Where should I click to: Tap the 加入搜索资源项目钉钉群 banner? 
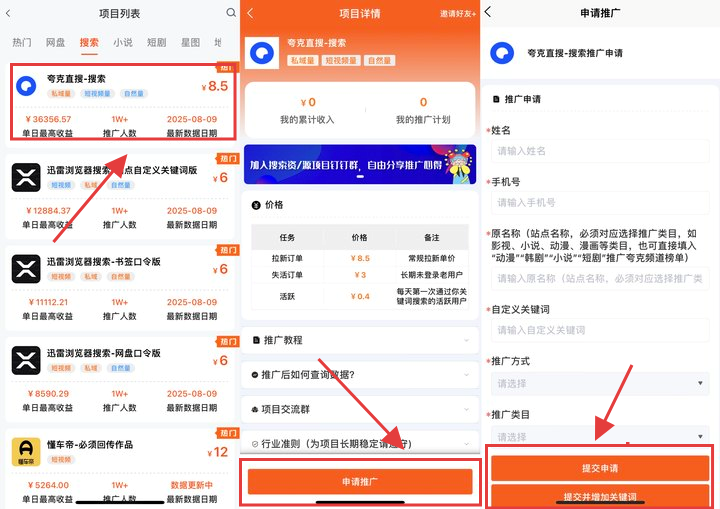point(360,165)
